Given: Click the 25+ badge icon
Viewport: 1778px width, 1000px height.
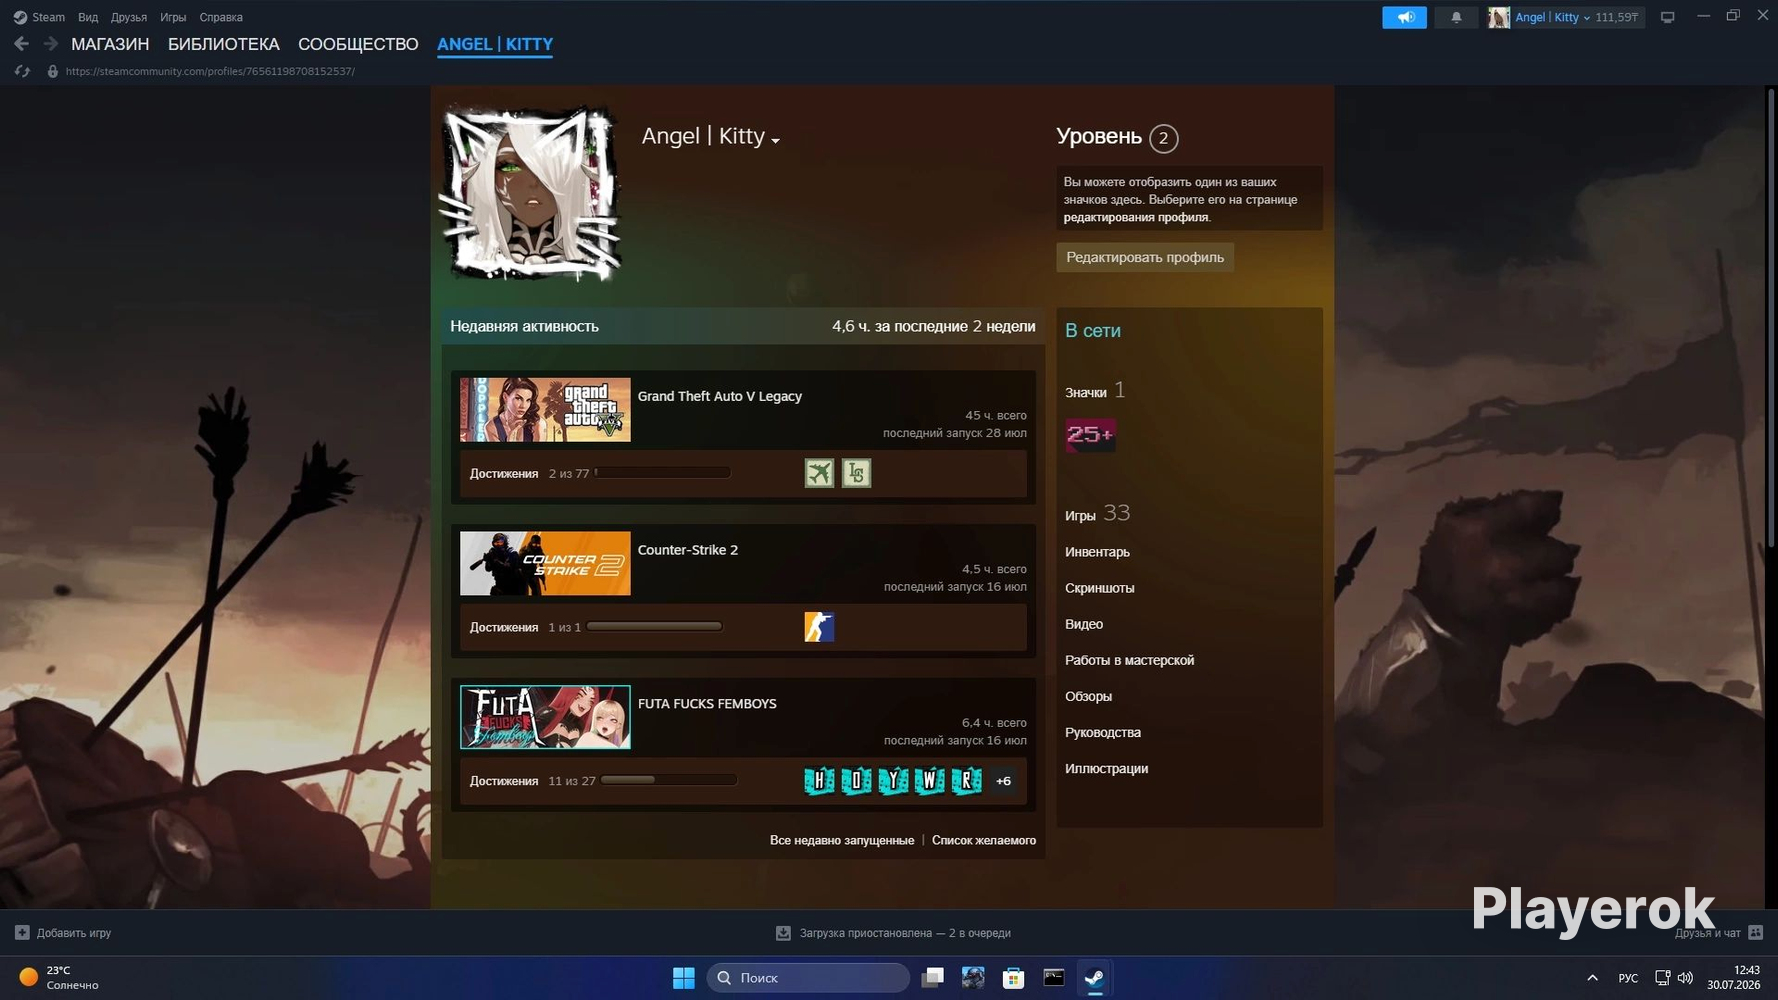Looking at the screenshot, I should click(1090, 435).
